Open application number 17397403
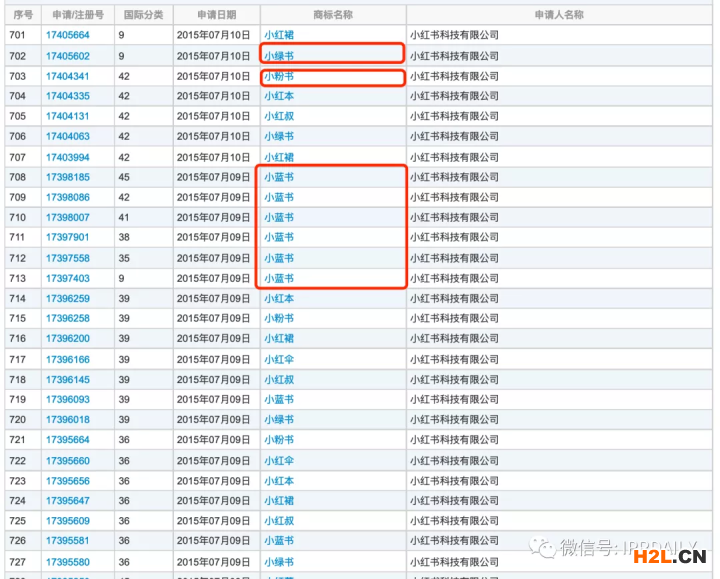 (x=68, y=279)
